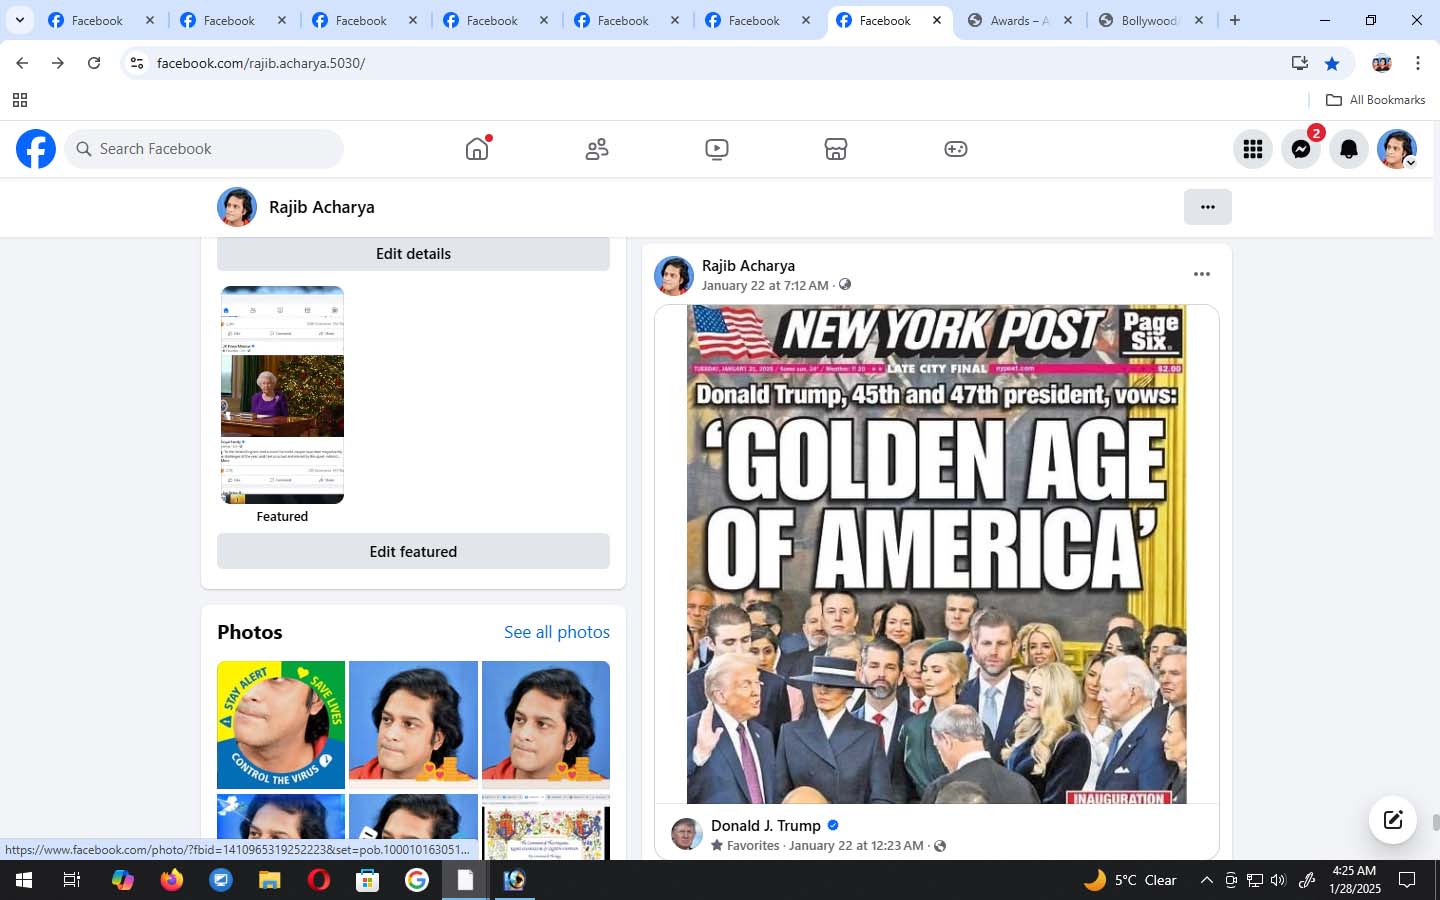Image resolution: width=1440 pixels, height=900 pixels.
Task: Open Rajib Acharya post author name
Action: pyautogui.click(x=748, y=265)
